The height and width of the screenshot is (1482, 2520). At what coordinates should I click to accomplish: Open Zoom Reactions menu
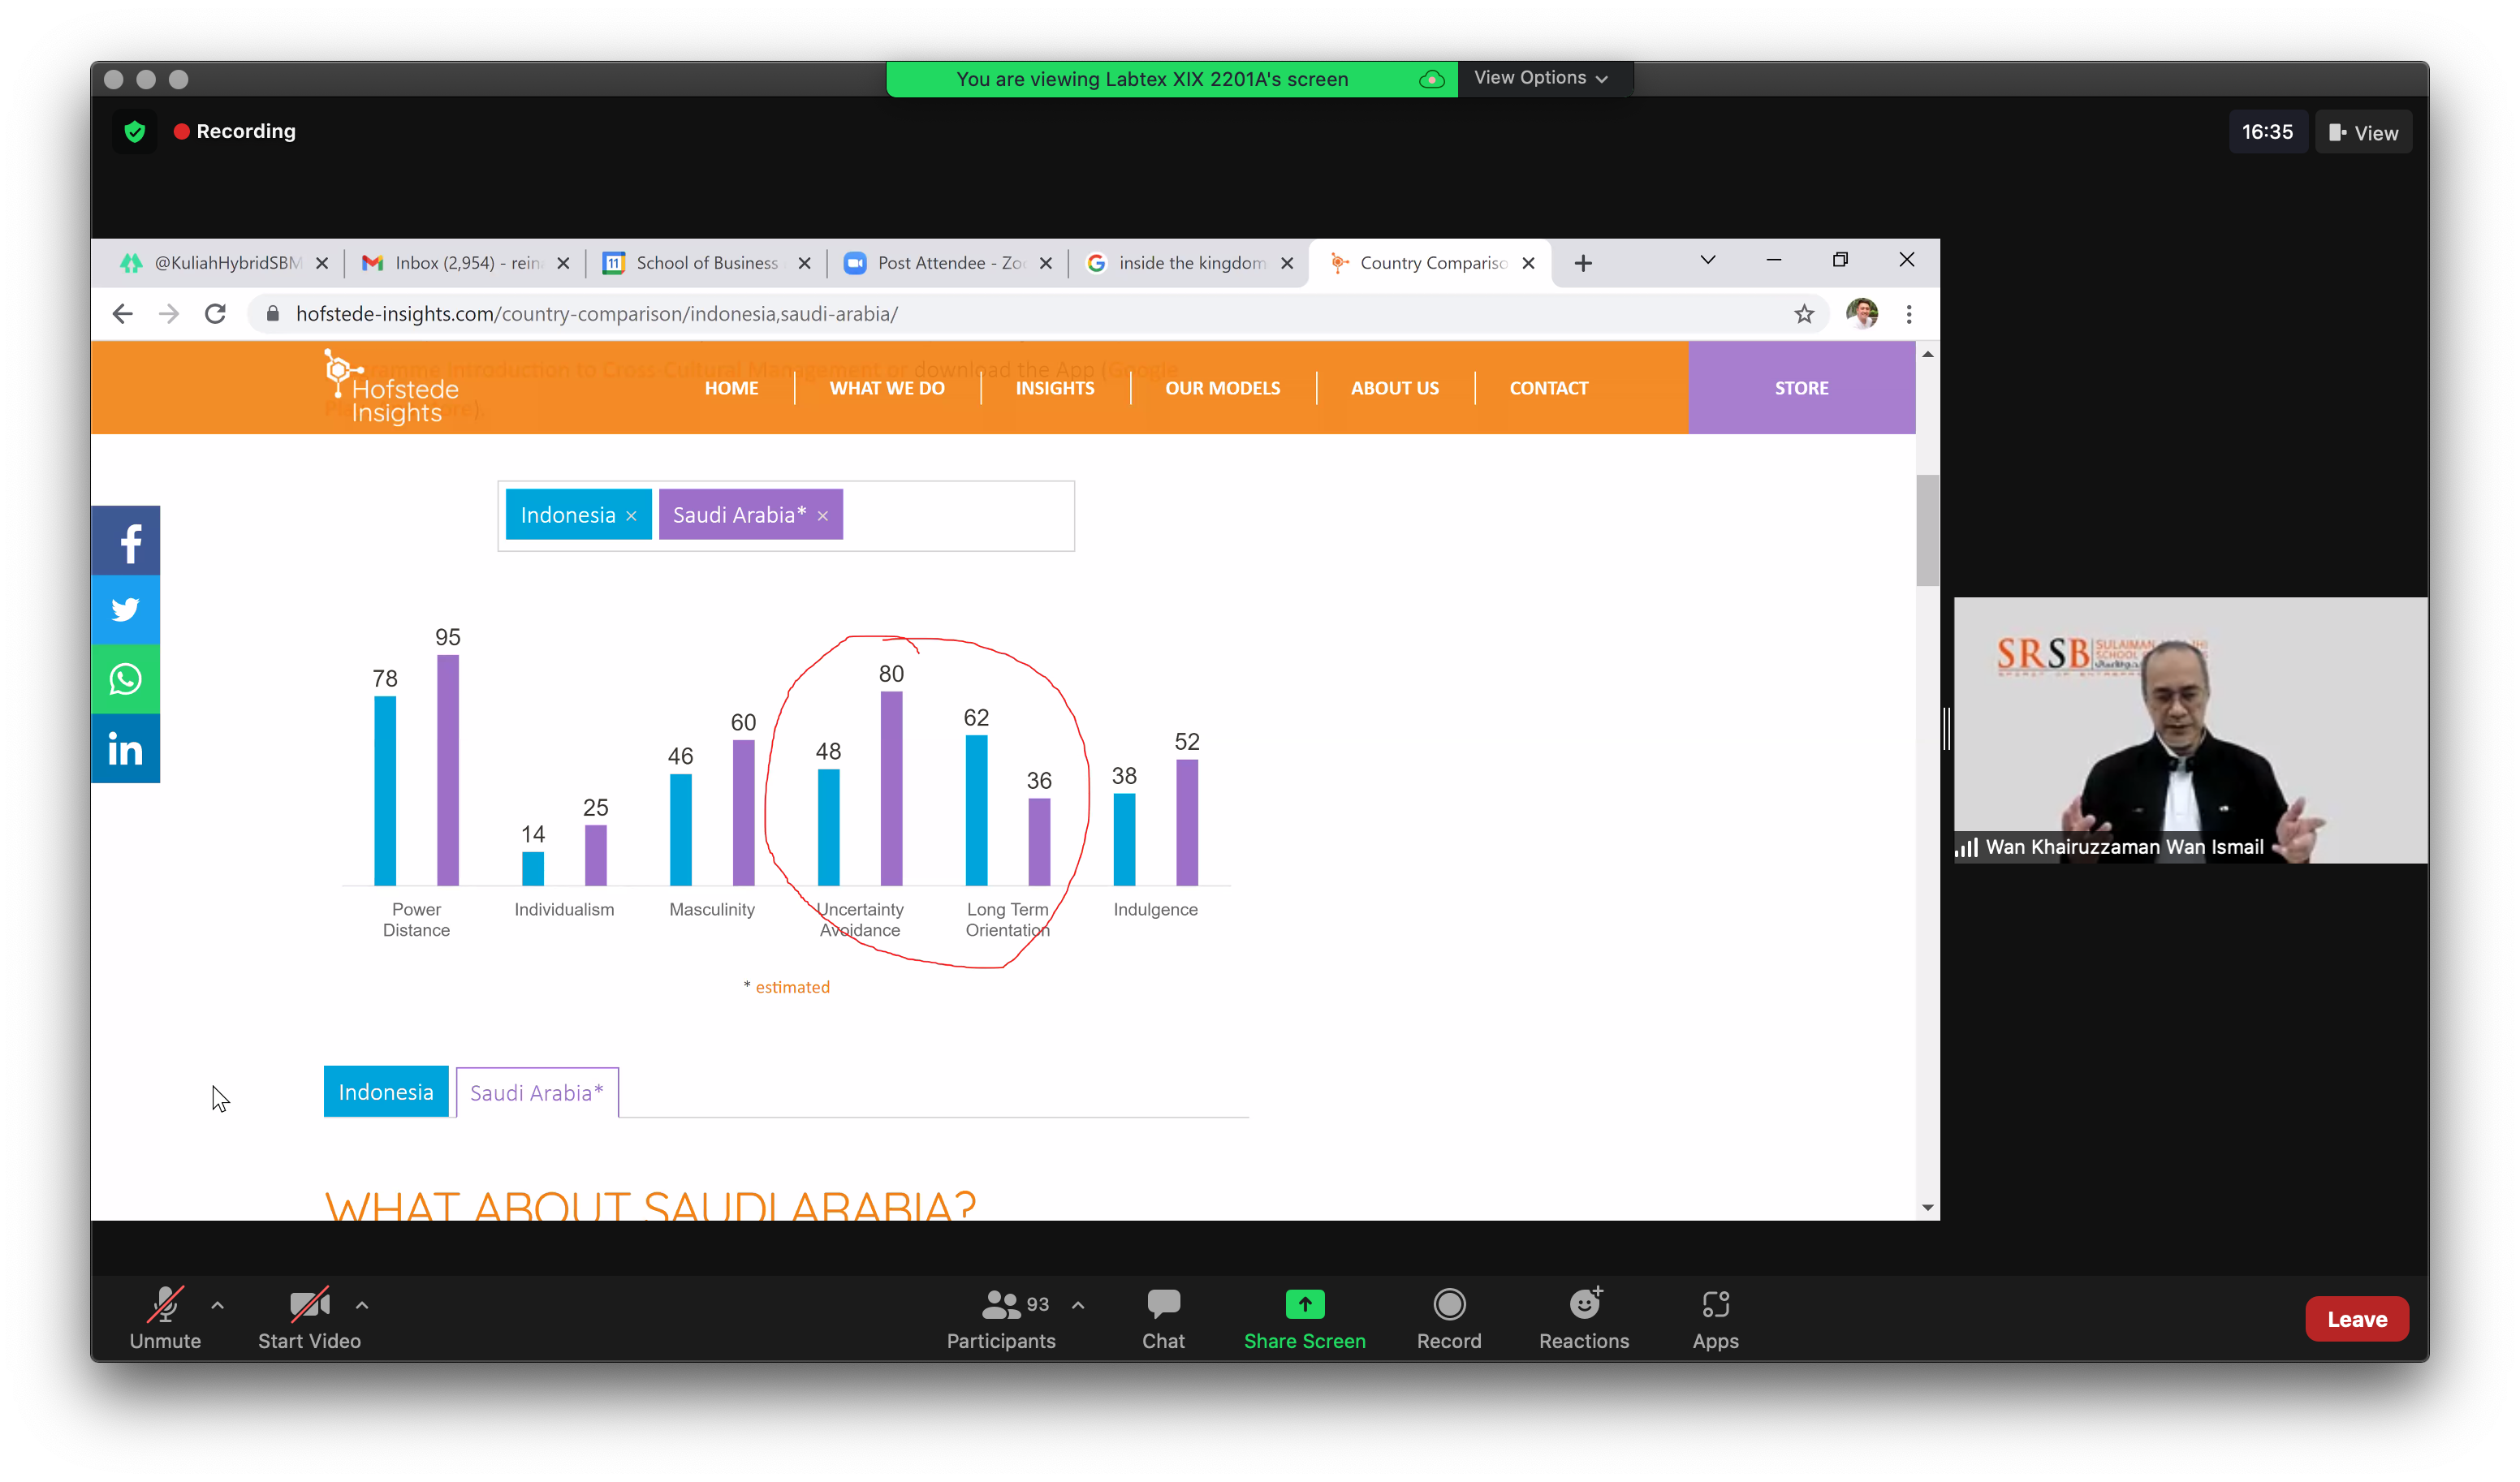(1584, 1320)
